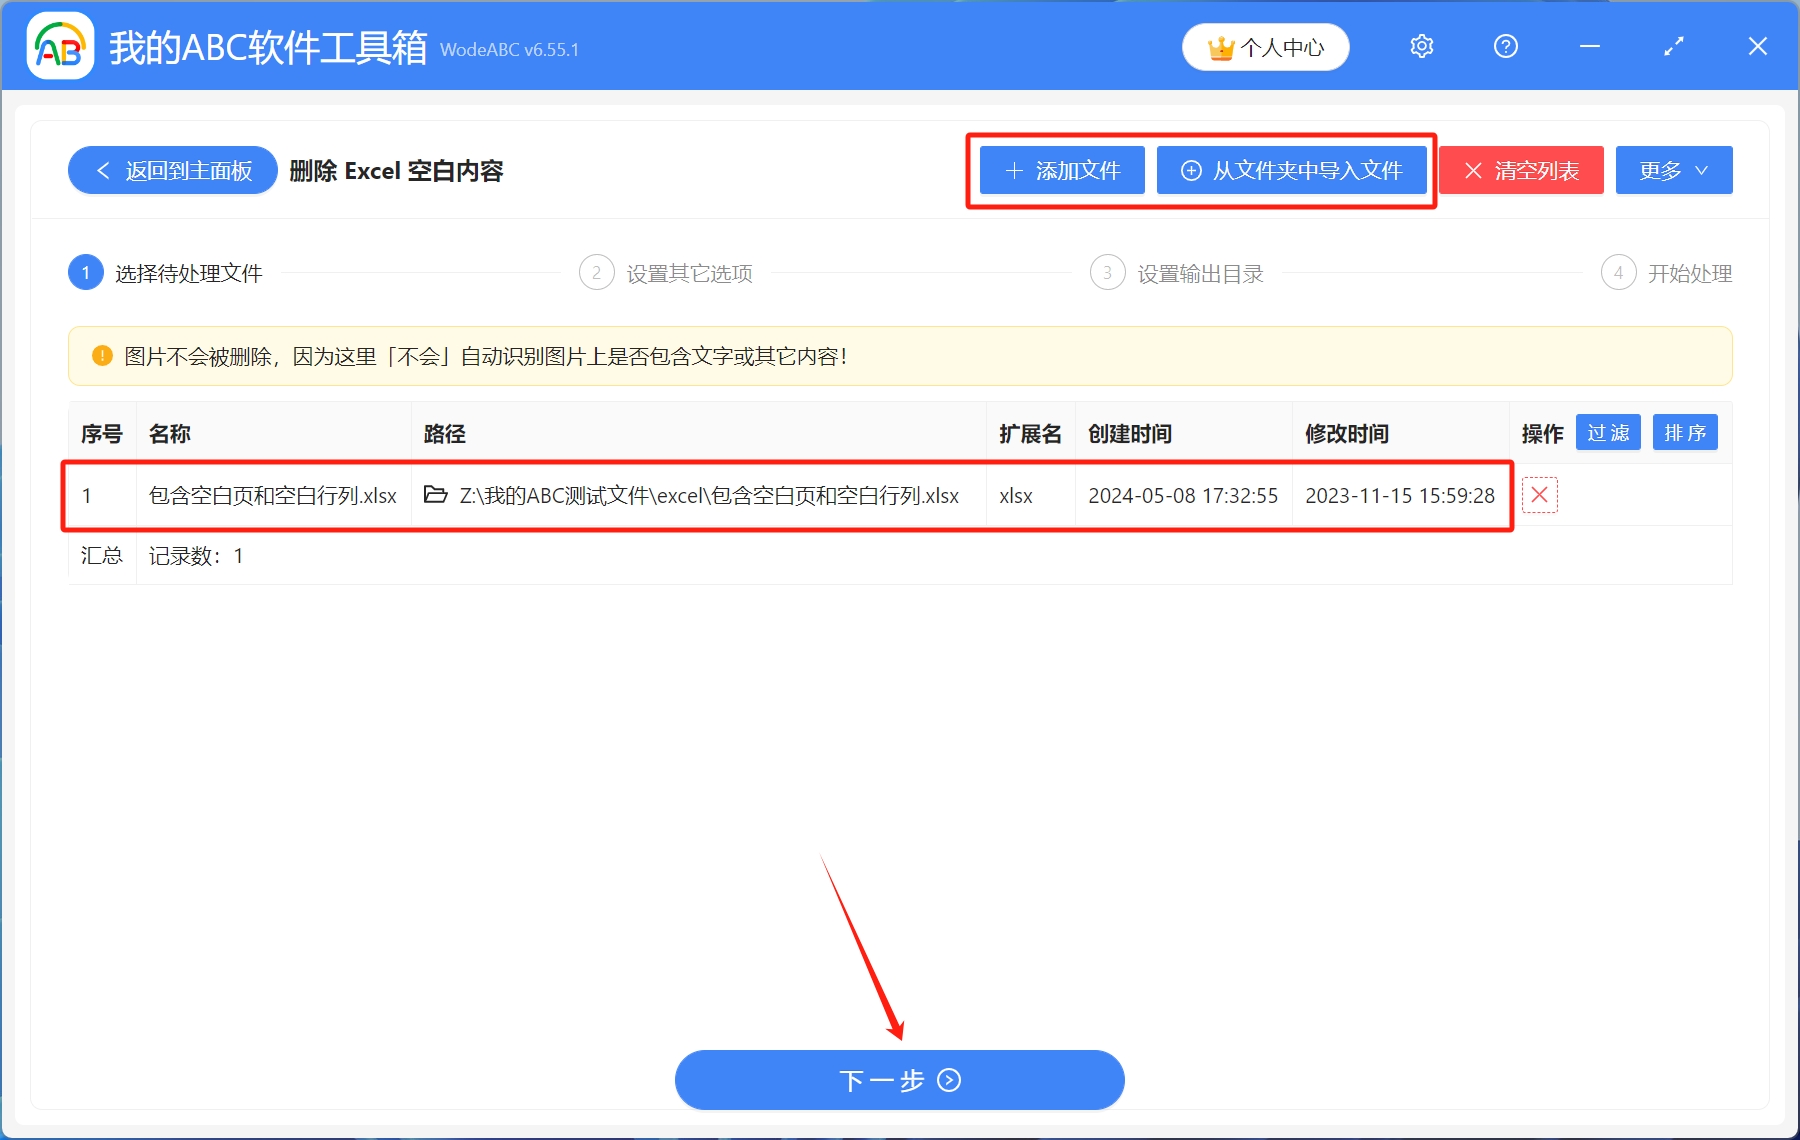Click the circled plus on 从文件夹中导入文件
This screenshot has width=1800, height=1140.
pyautogui.click(x=1190, y=170)
